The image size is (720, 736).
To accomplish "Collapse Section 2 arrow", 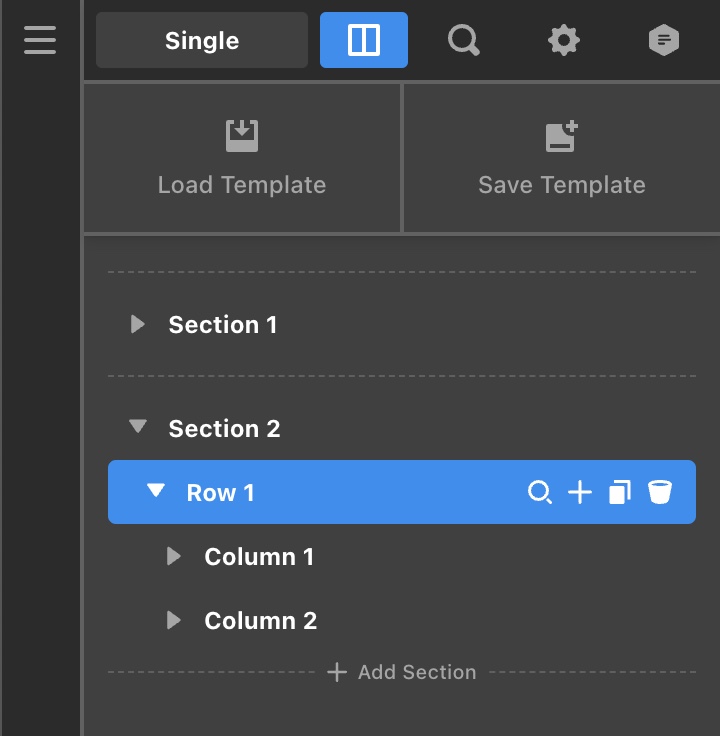I will click(x=138, y=428).
